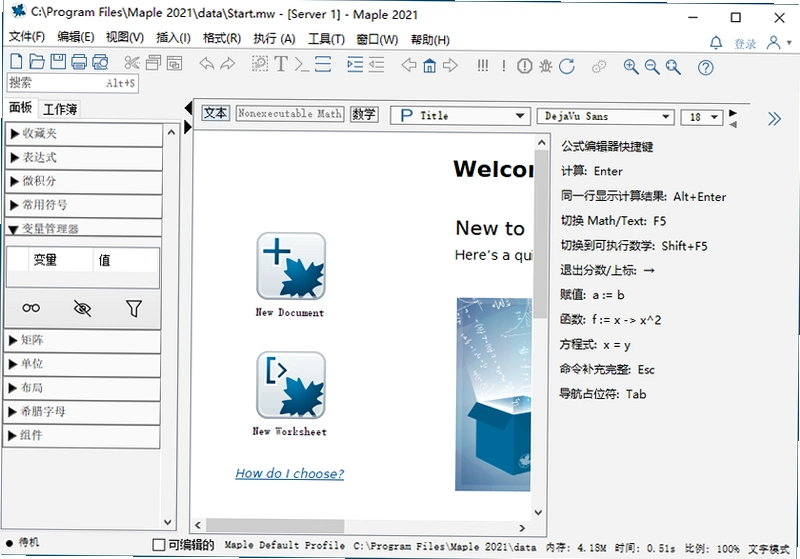Click the zoom in magnifier icon

(631, 66)
